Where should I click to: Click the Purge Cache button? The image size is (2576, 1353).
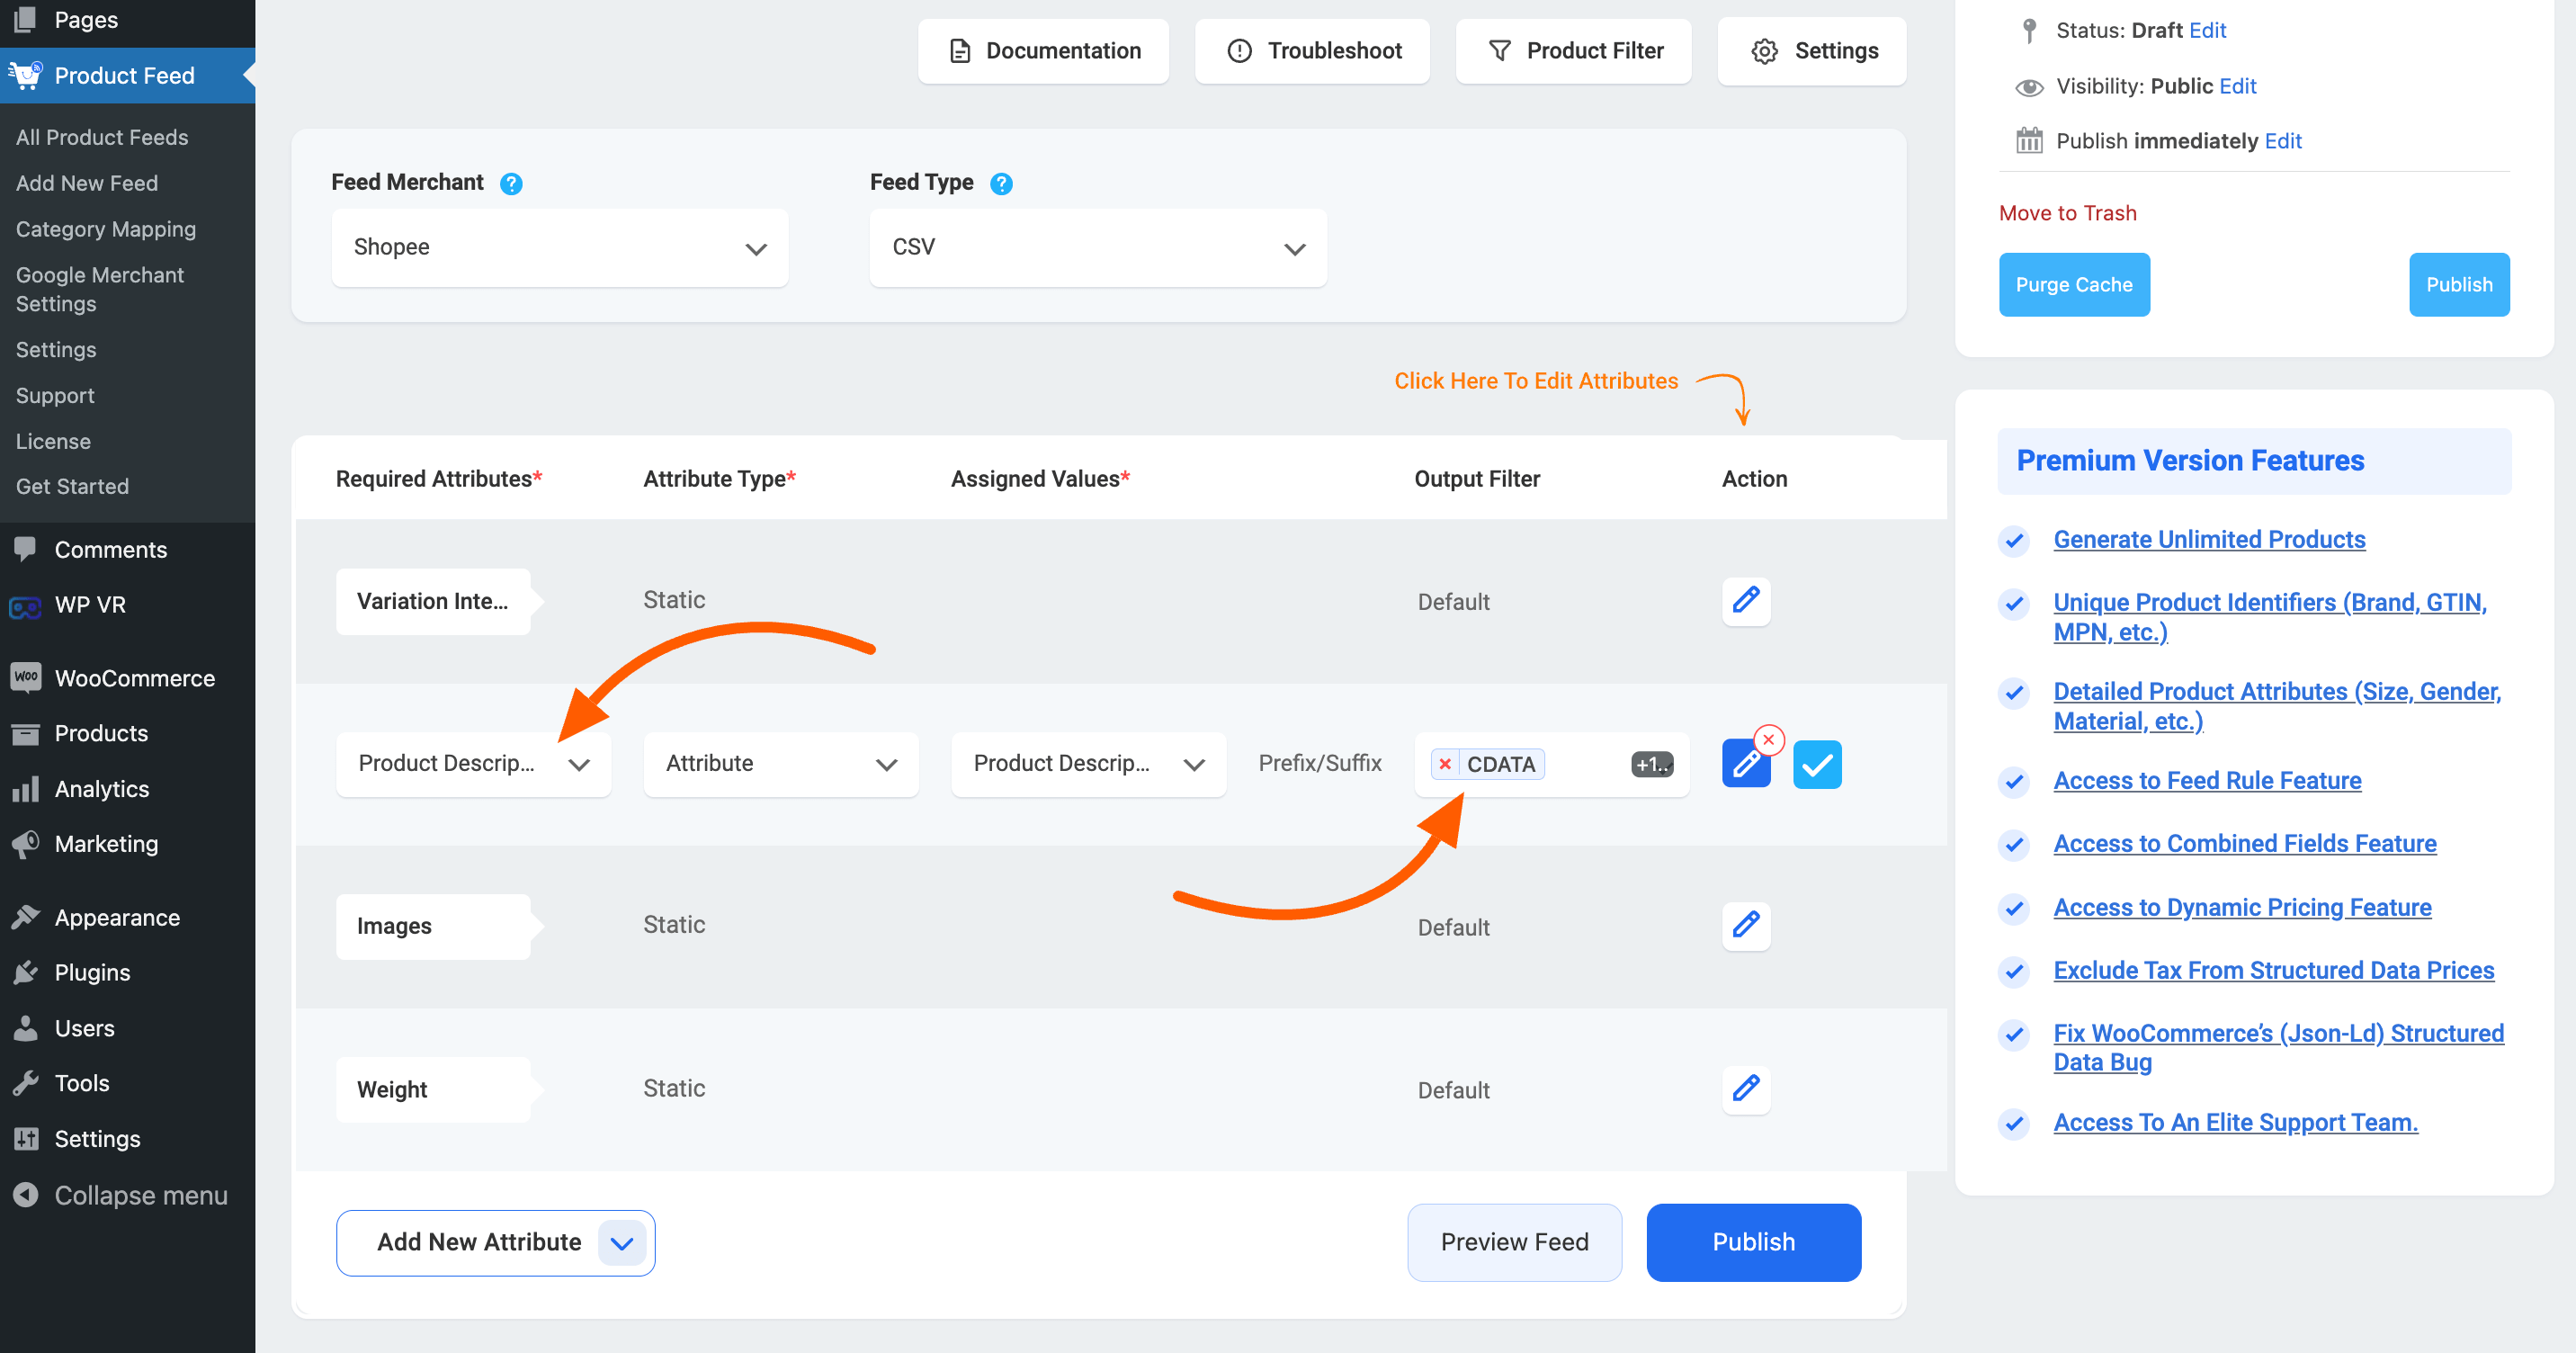2074,285
